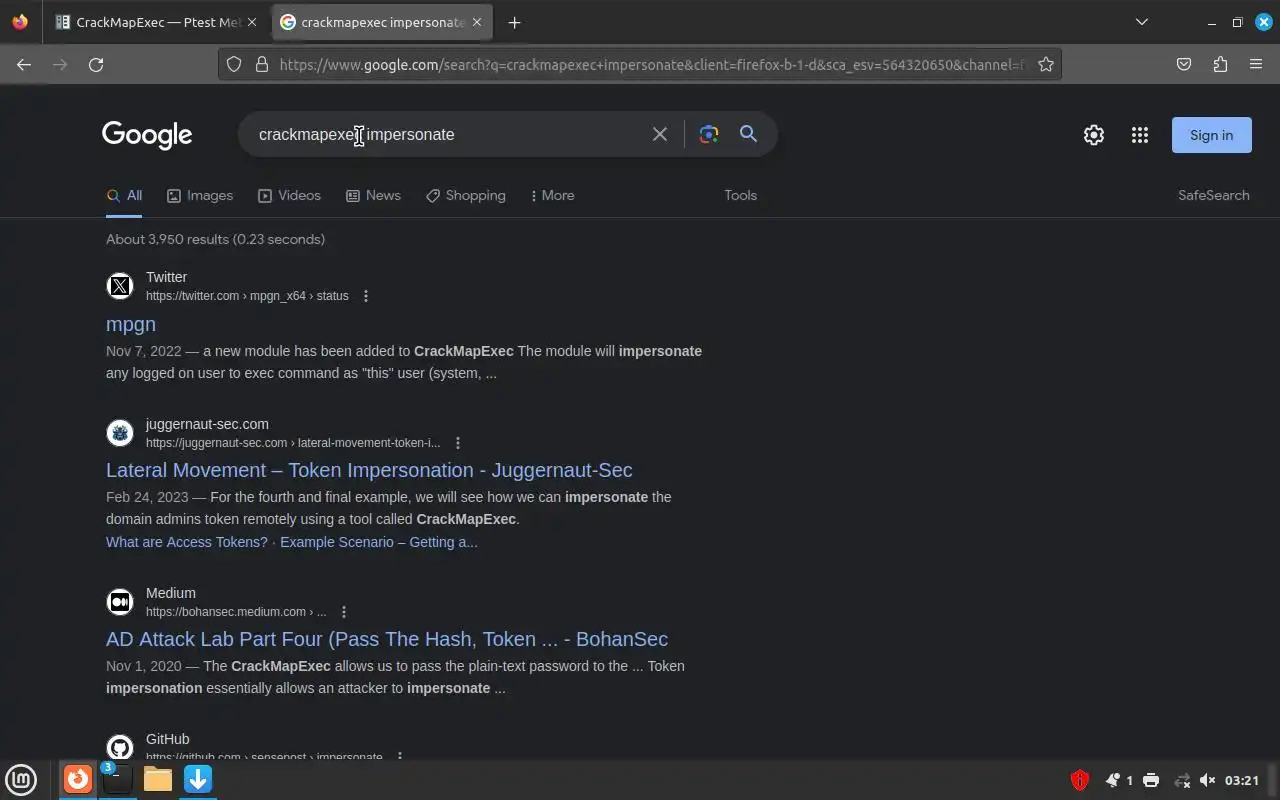Open the Extensions puzzle icon

coord(1220,64)
